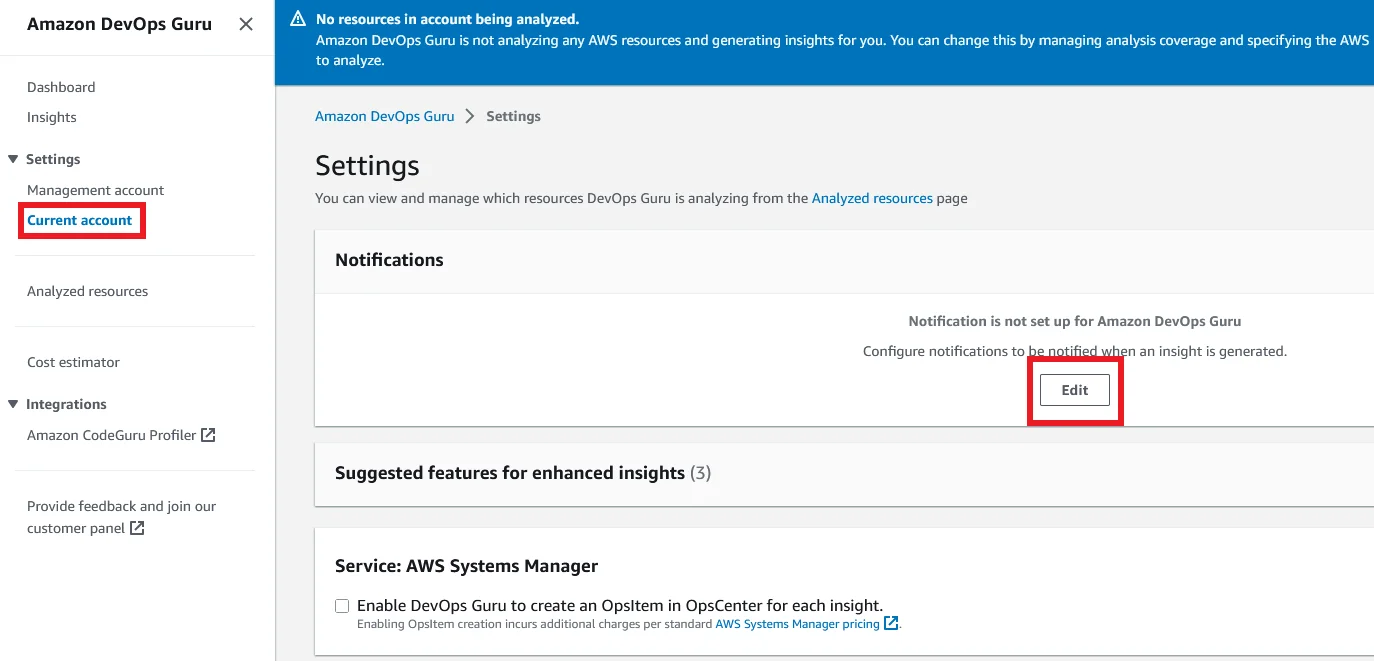The width and height of the screenshot is (1374, 661).
Task: Click external link icon after customer panel
Action: [137, 528]
